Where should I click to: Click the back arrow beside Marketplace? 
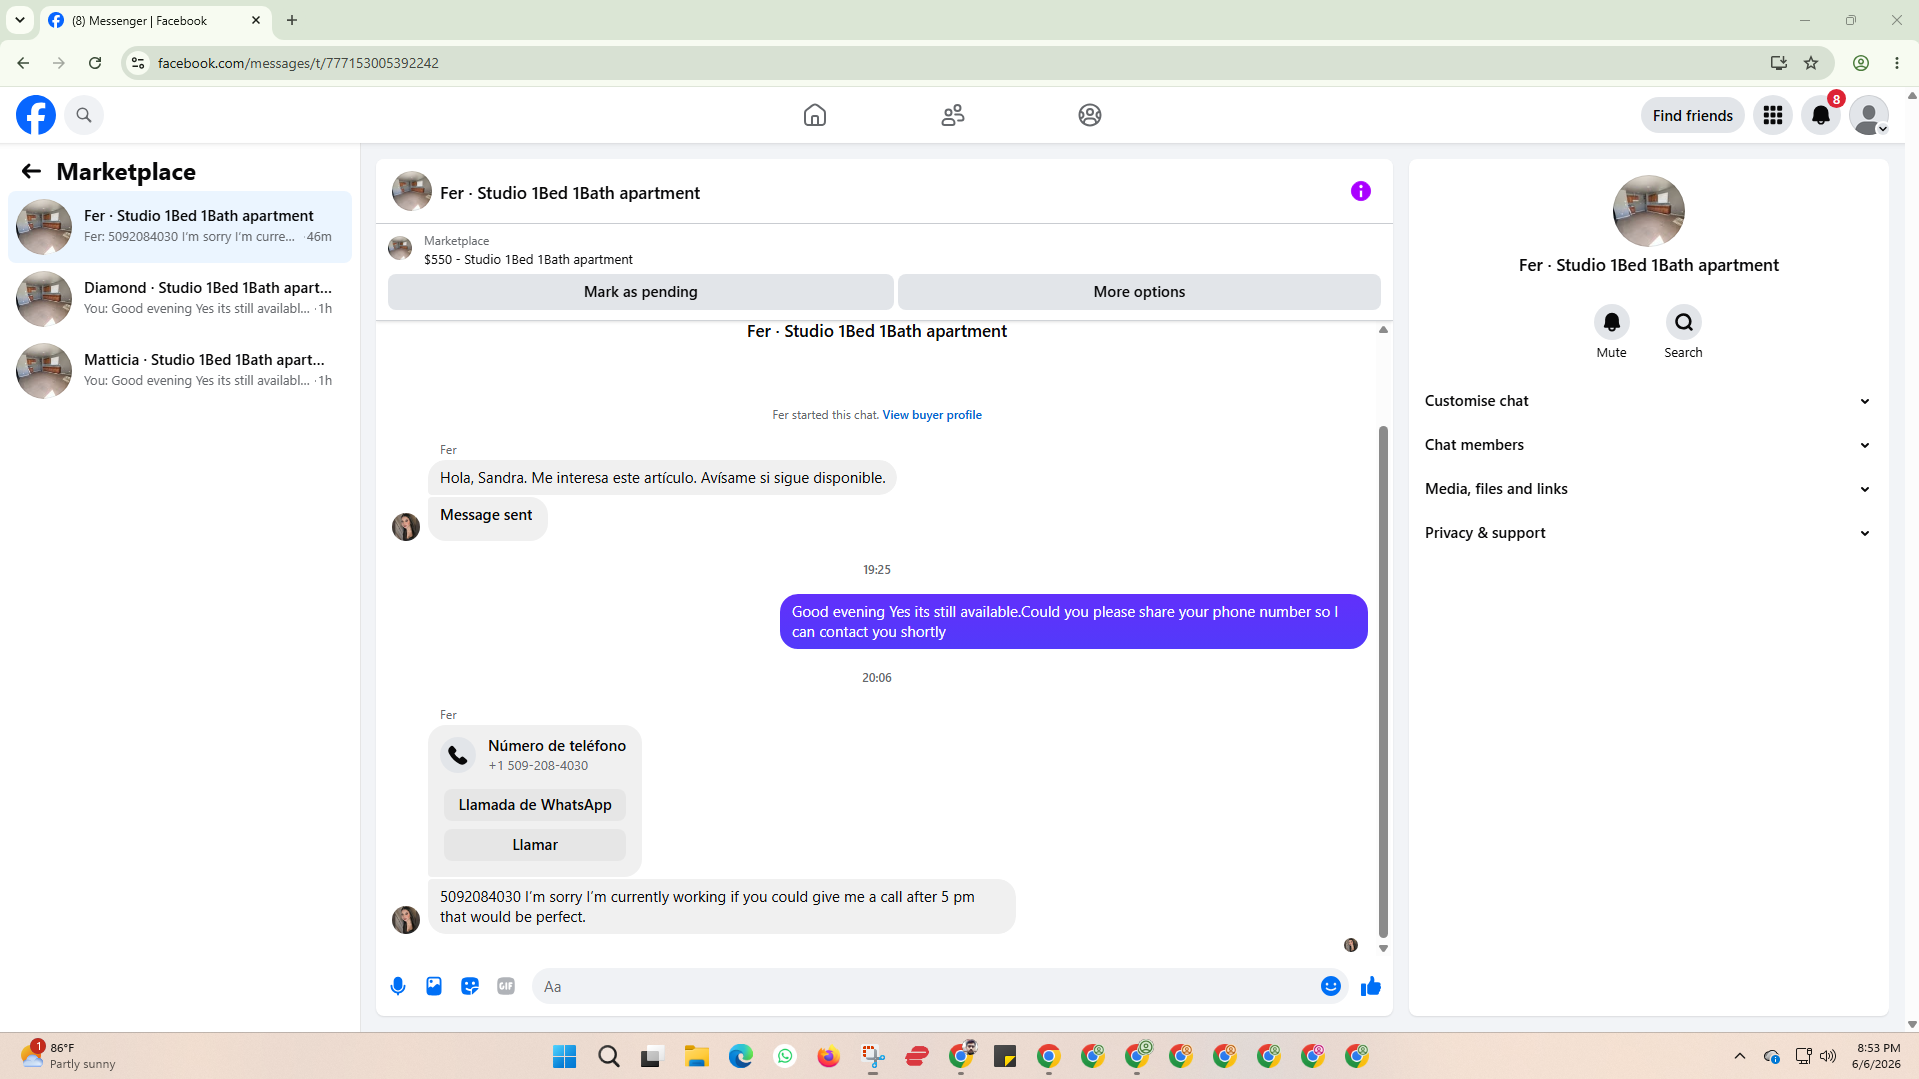click(31, 171)
